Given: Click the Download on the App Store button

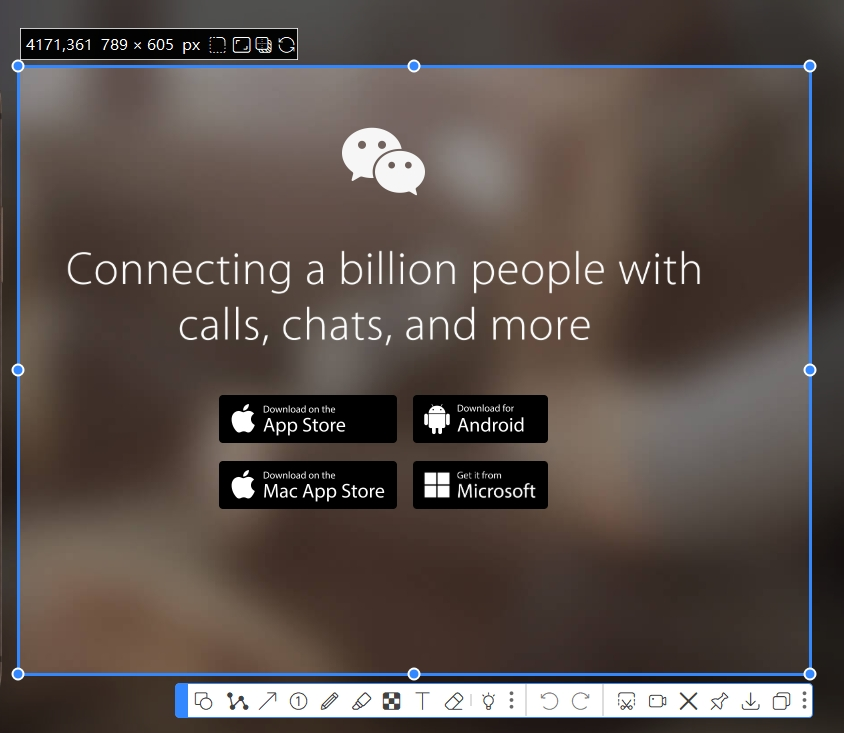Looking at the screenshot, I should coord(308,419).
